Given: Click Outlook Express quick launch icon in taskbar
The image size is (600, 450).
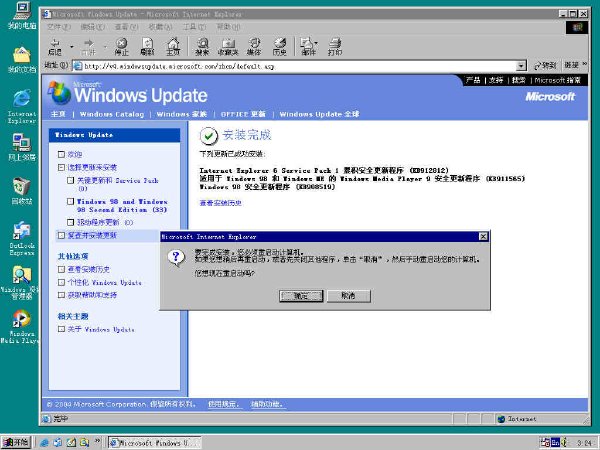Looking at the screenshot, I should (58, 443).
